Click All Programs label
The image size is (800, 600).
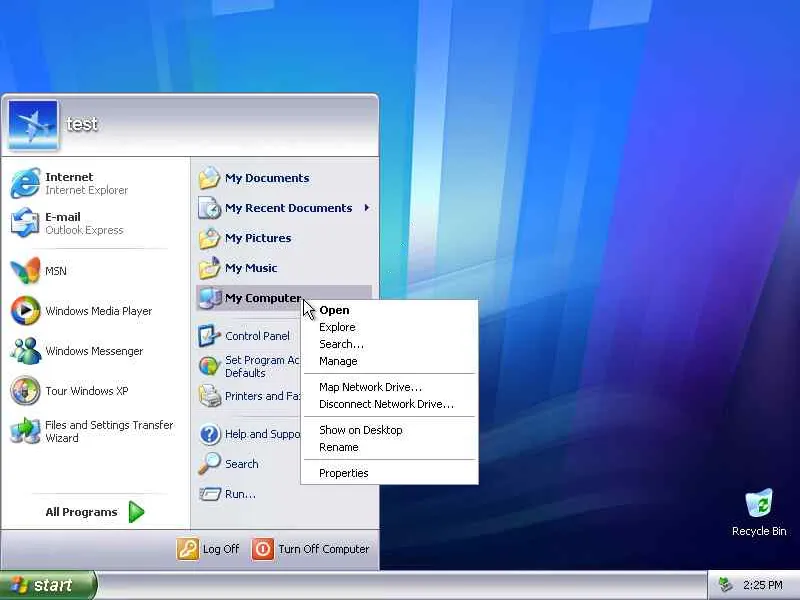pyautogui.click(x=81, y=512)
